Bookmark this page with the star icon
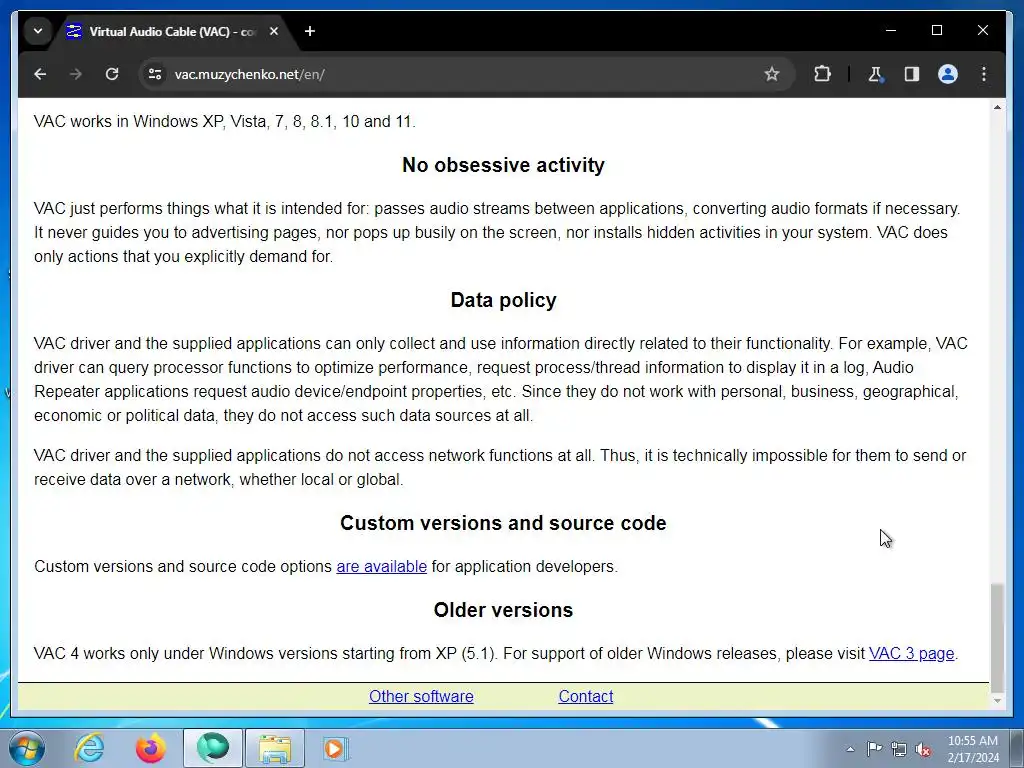The width and height of the screenshot is (1024, 768). pyautogui.click(x=772, y=74)
